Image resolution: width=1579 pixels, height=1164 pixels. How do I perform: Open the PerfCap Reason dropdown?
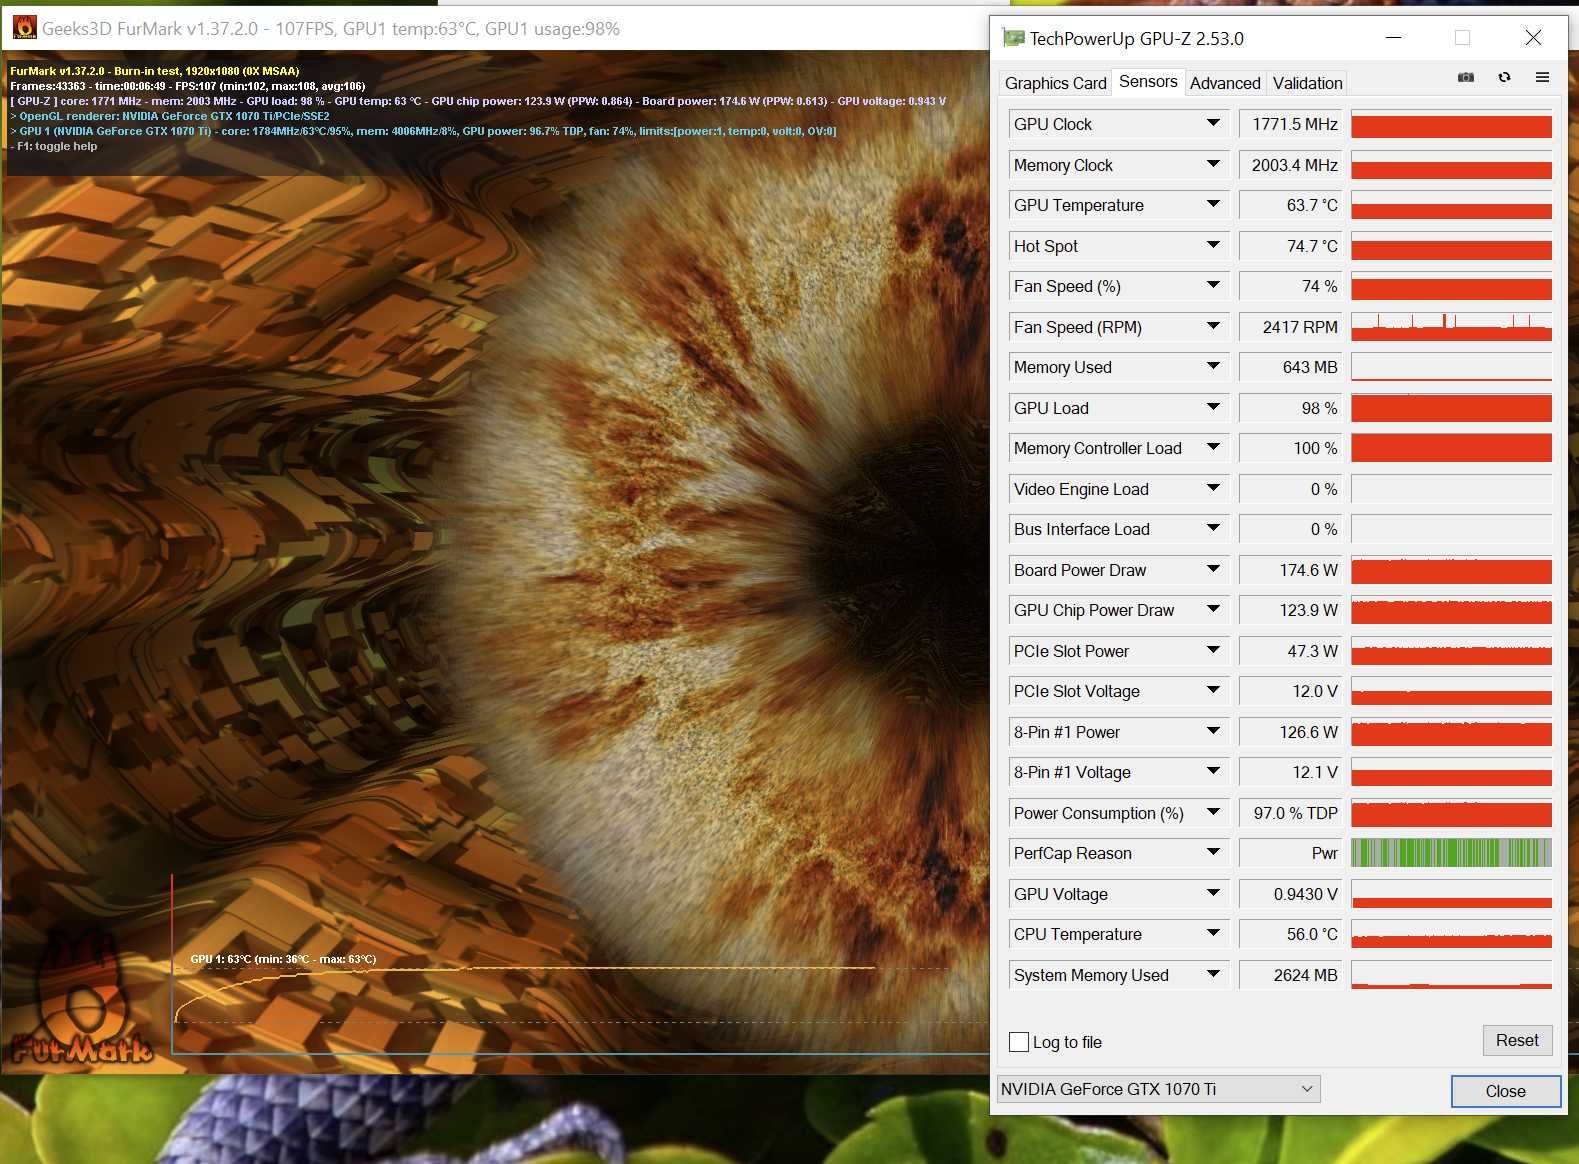1213,853
